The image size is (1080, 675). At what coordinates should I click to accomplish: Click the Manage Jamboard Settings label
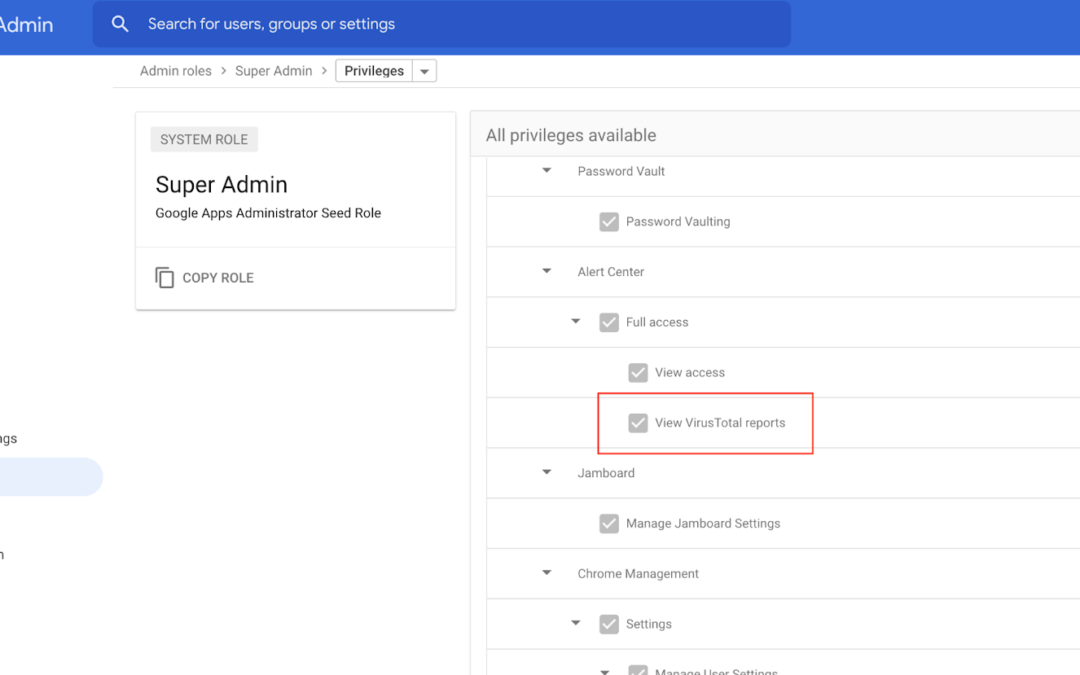[x=703, y=523]
